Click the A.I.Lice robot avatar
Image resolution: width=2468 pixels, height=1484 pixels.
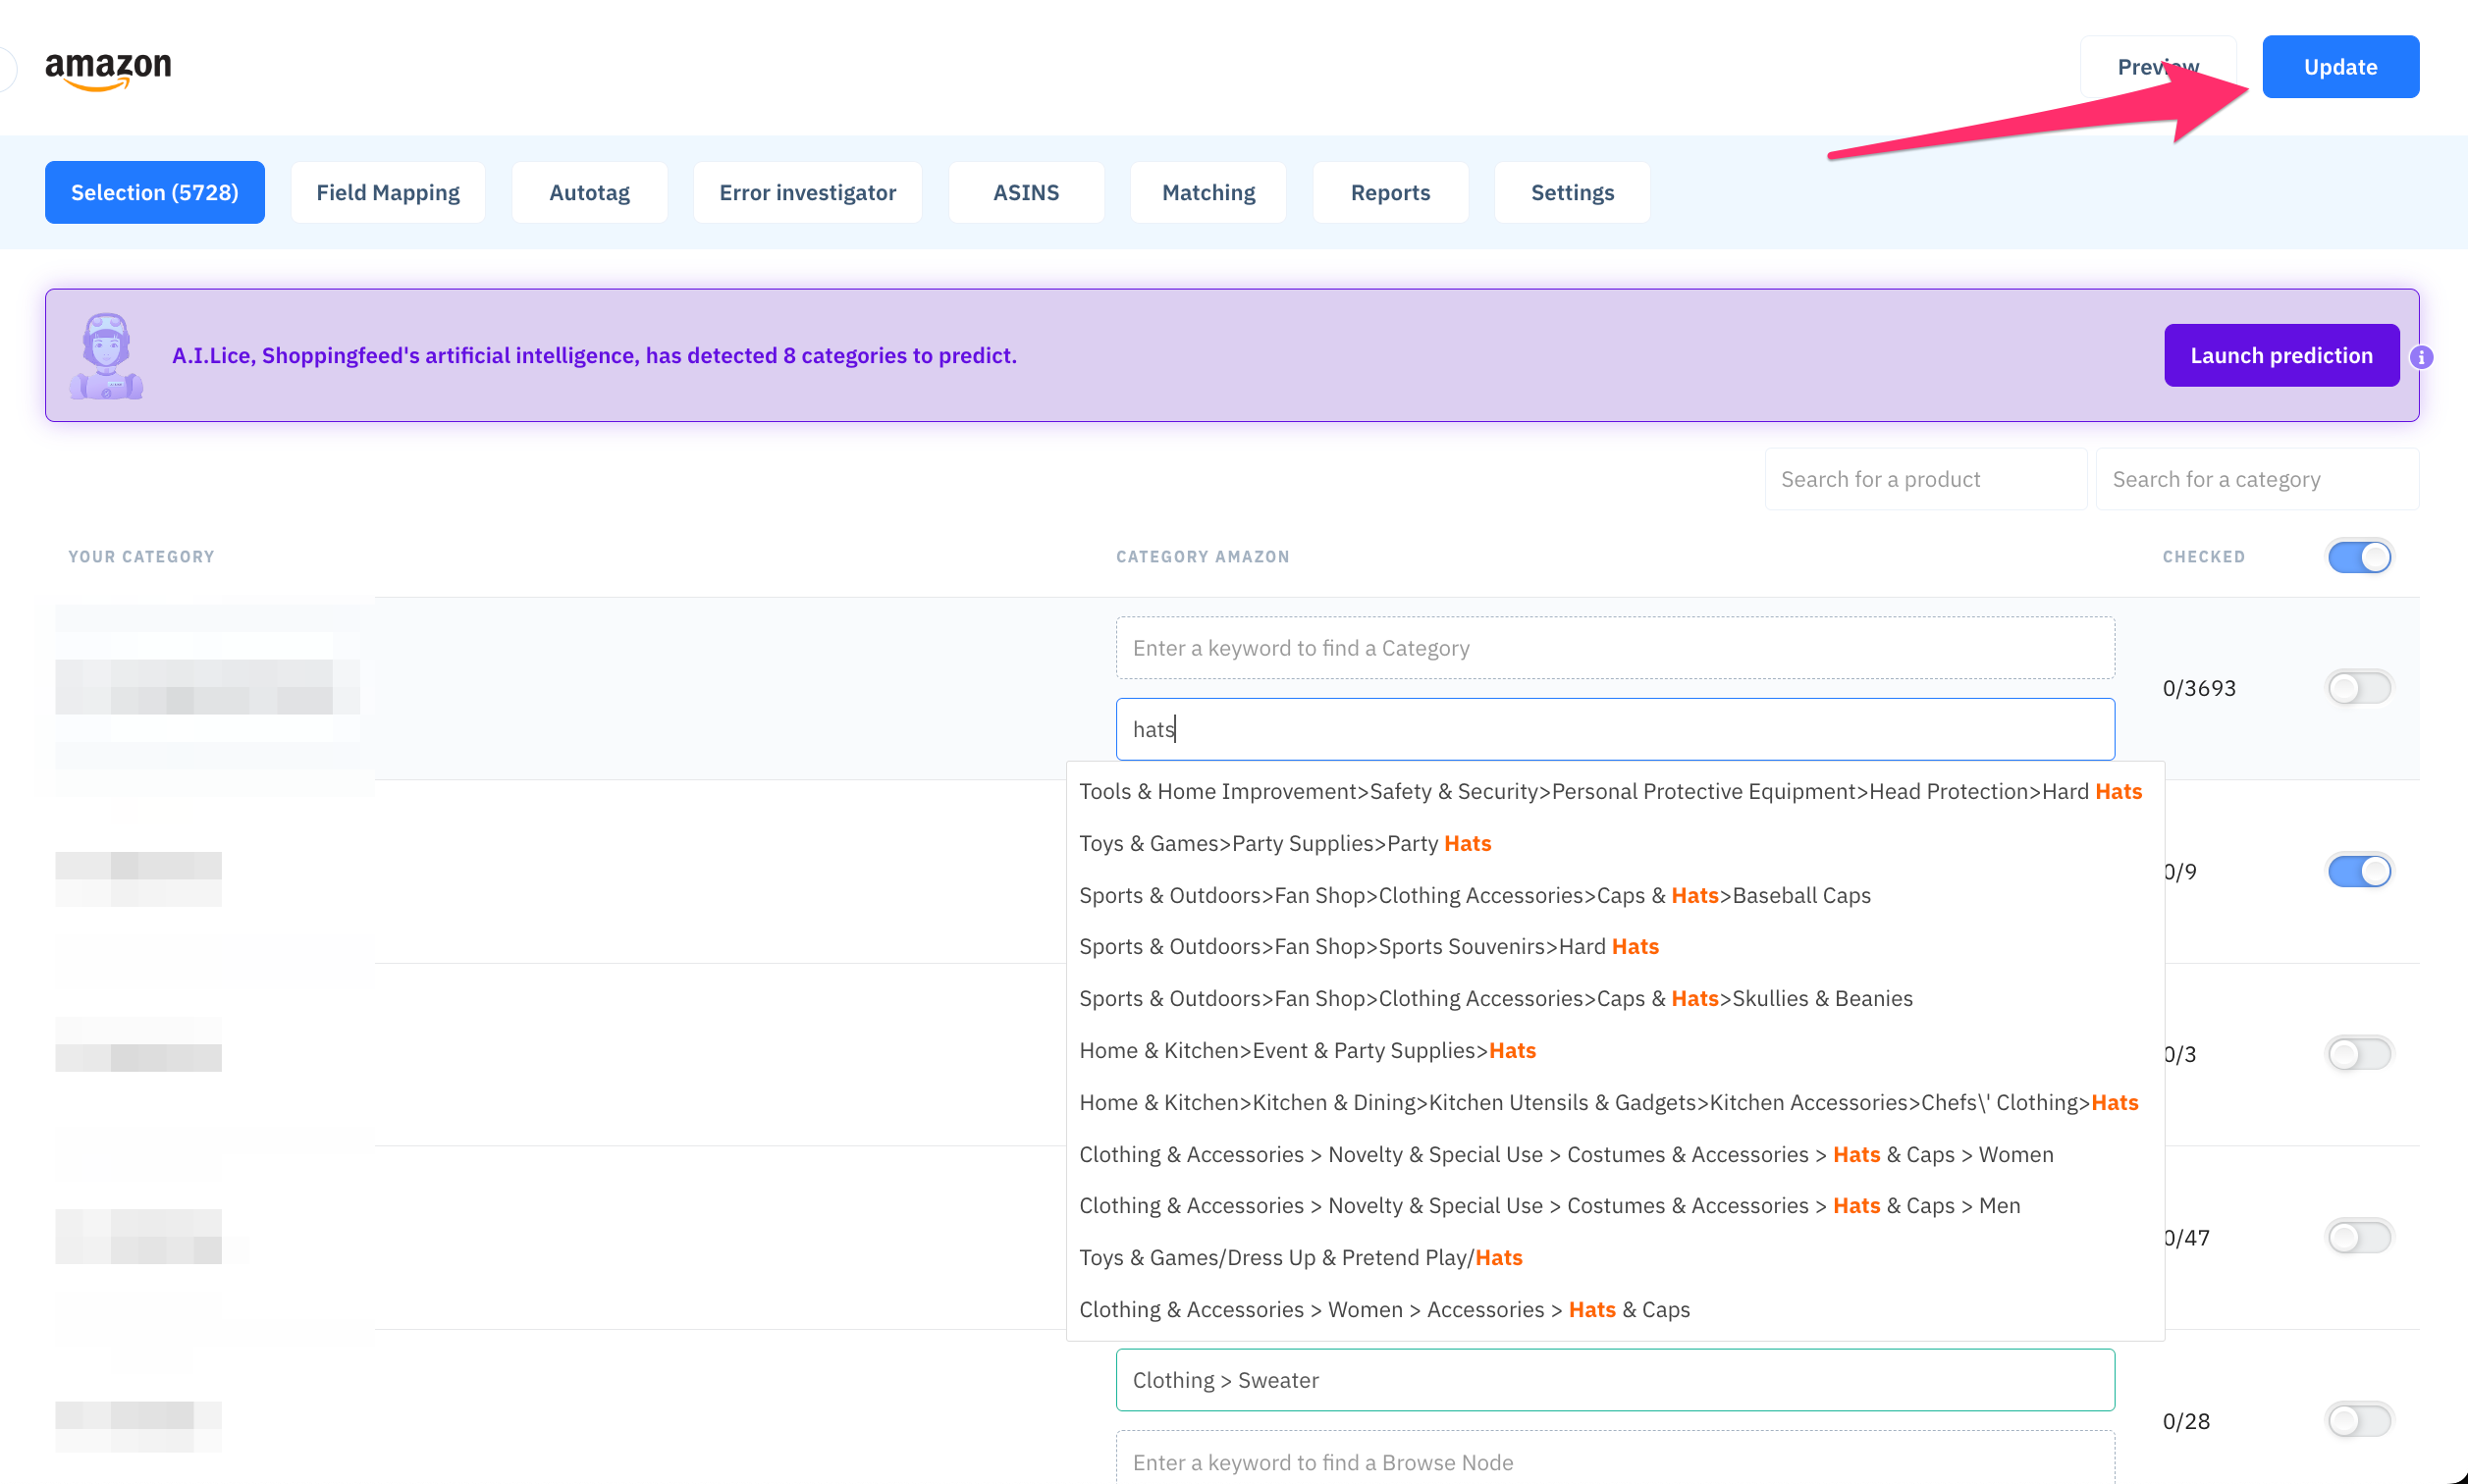coord(106,356)
